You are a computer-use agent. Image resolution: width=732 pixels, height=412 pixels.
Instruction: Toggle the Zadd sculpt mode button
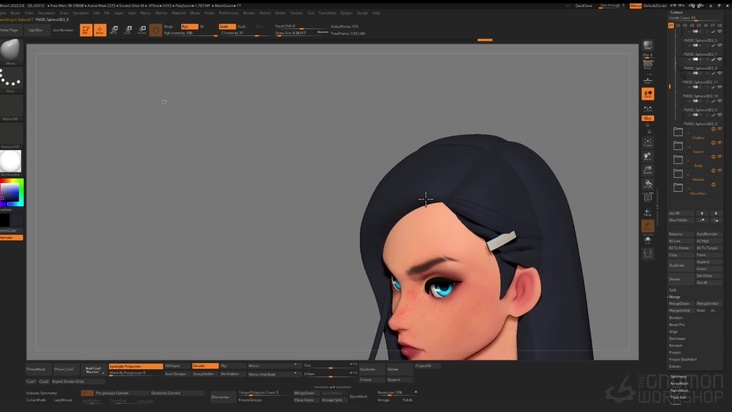tap(227, 27)
